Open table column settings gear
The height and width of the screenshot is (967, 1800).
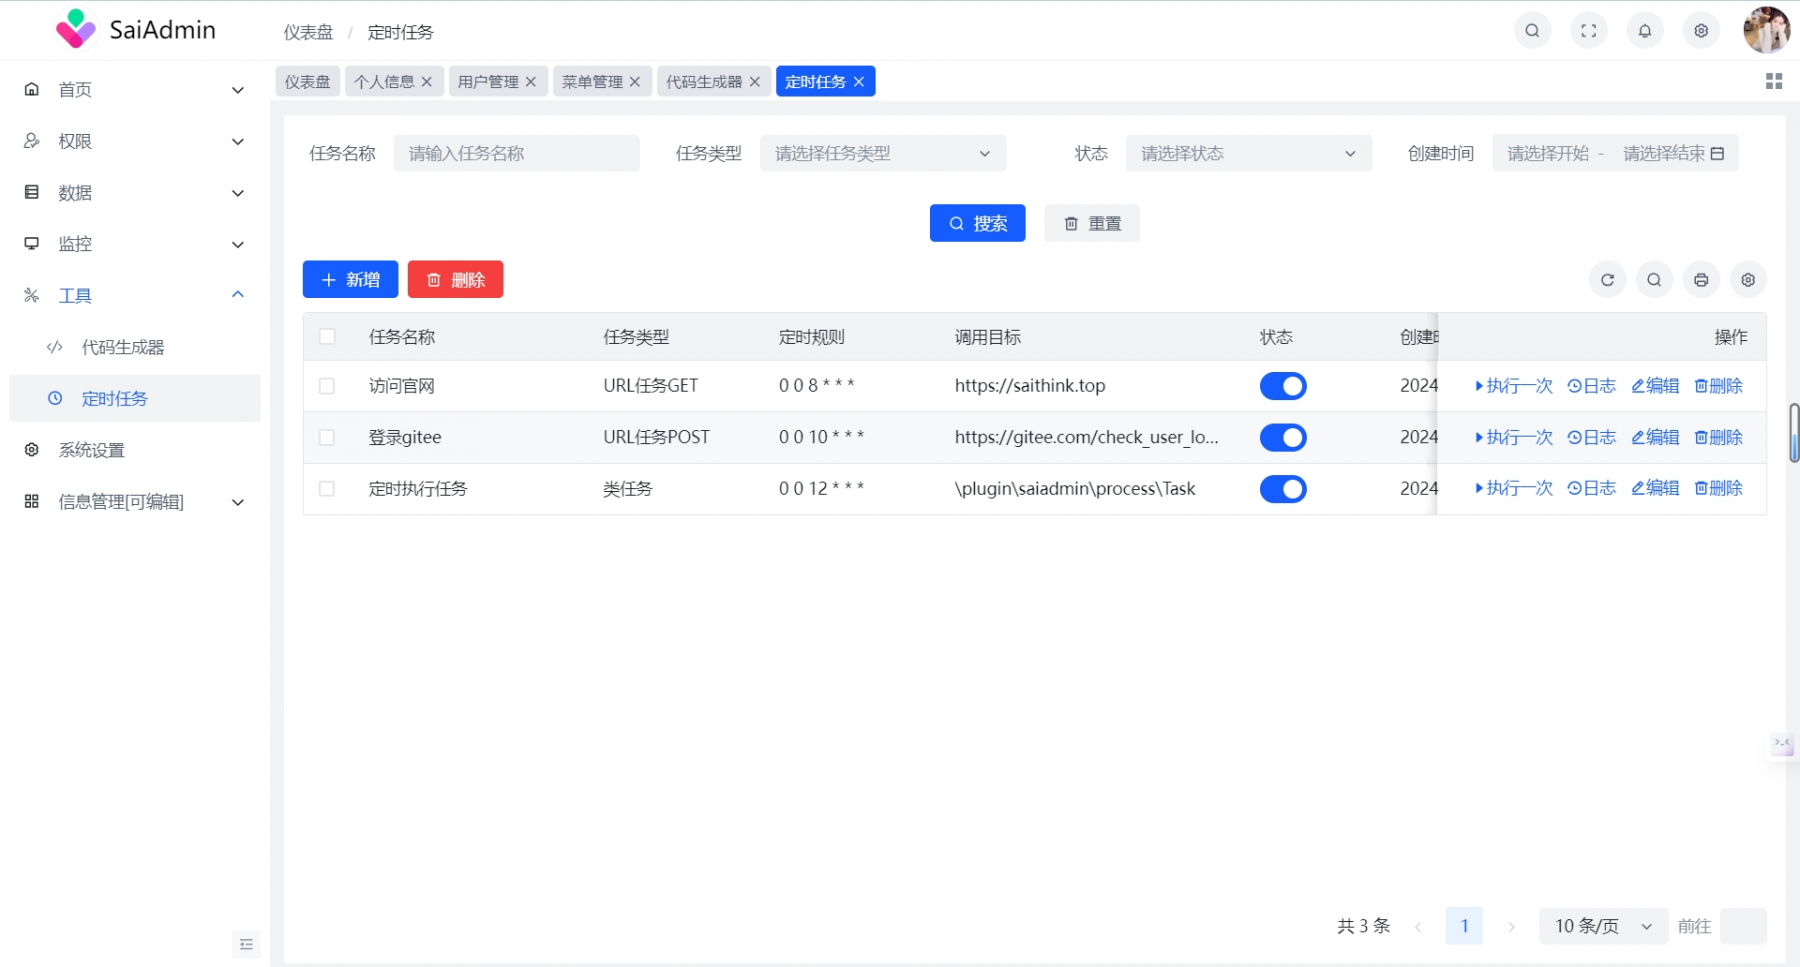point(1748,280)
